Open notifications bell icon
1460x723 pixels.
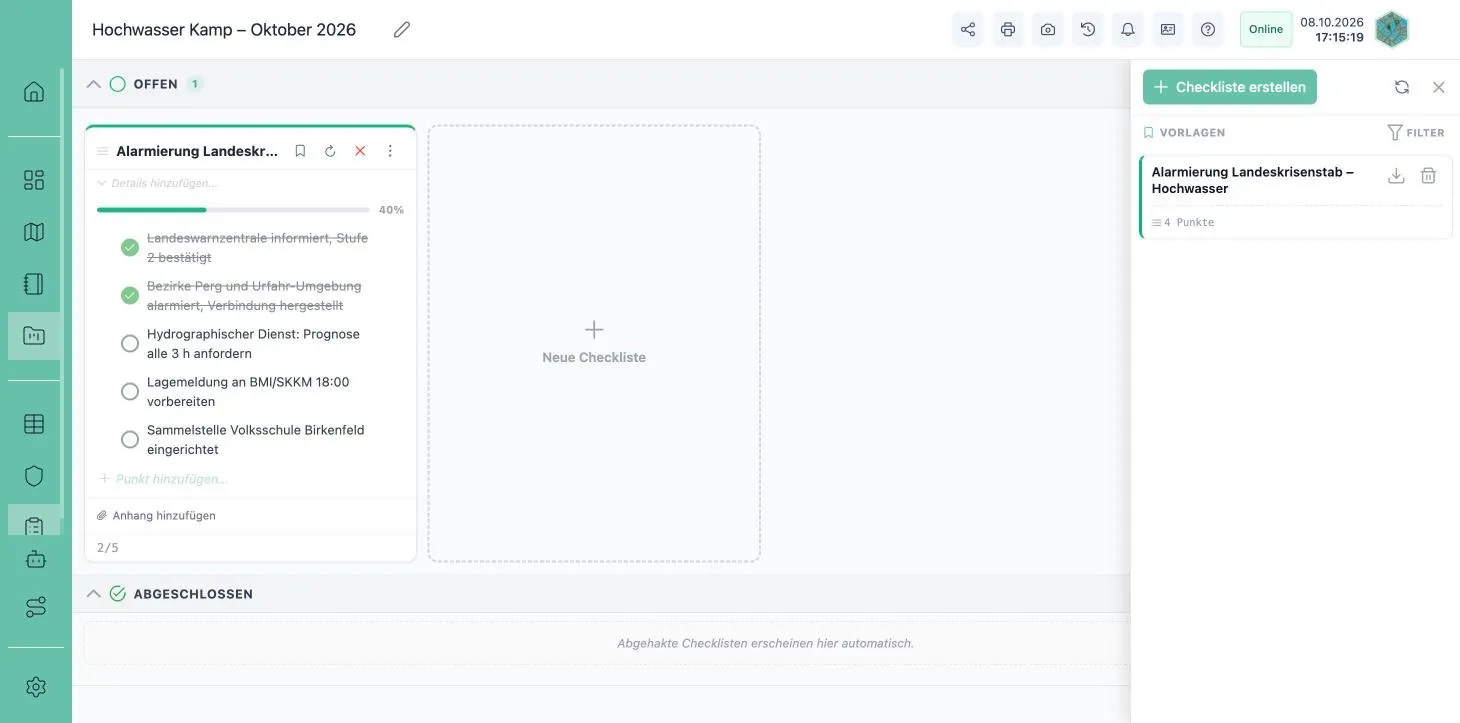1128,30
